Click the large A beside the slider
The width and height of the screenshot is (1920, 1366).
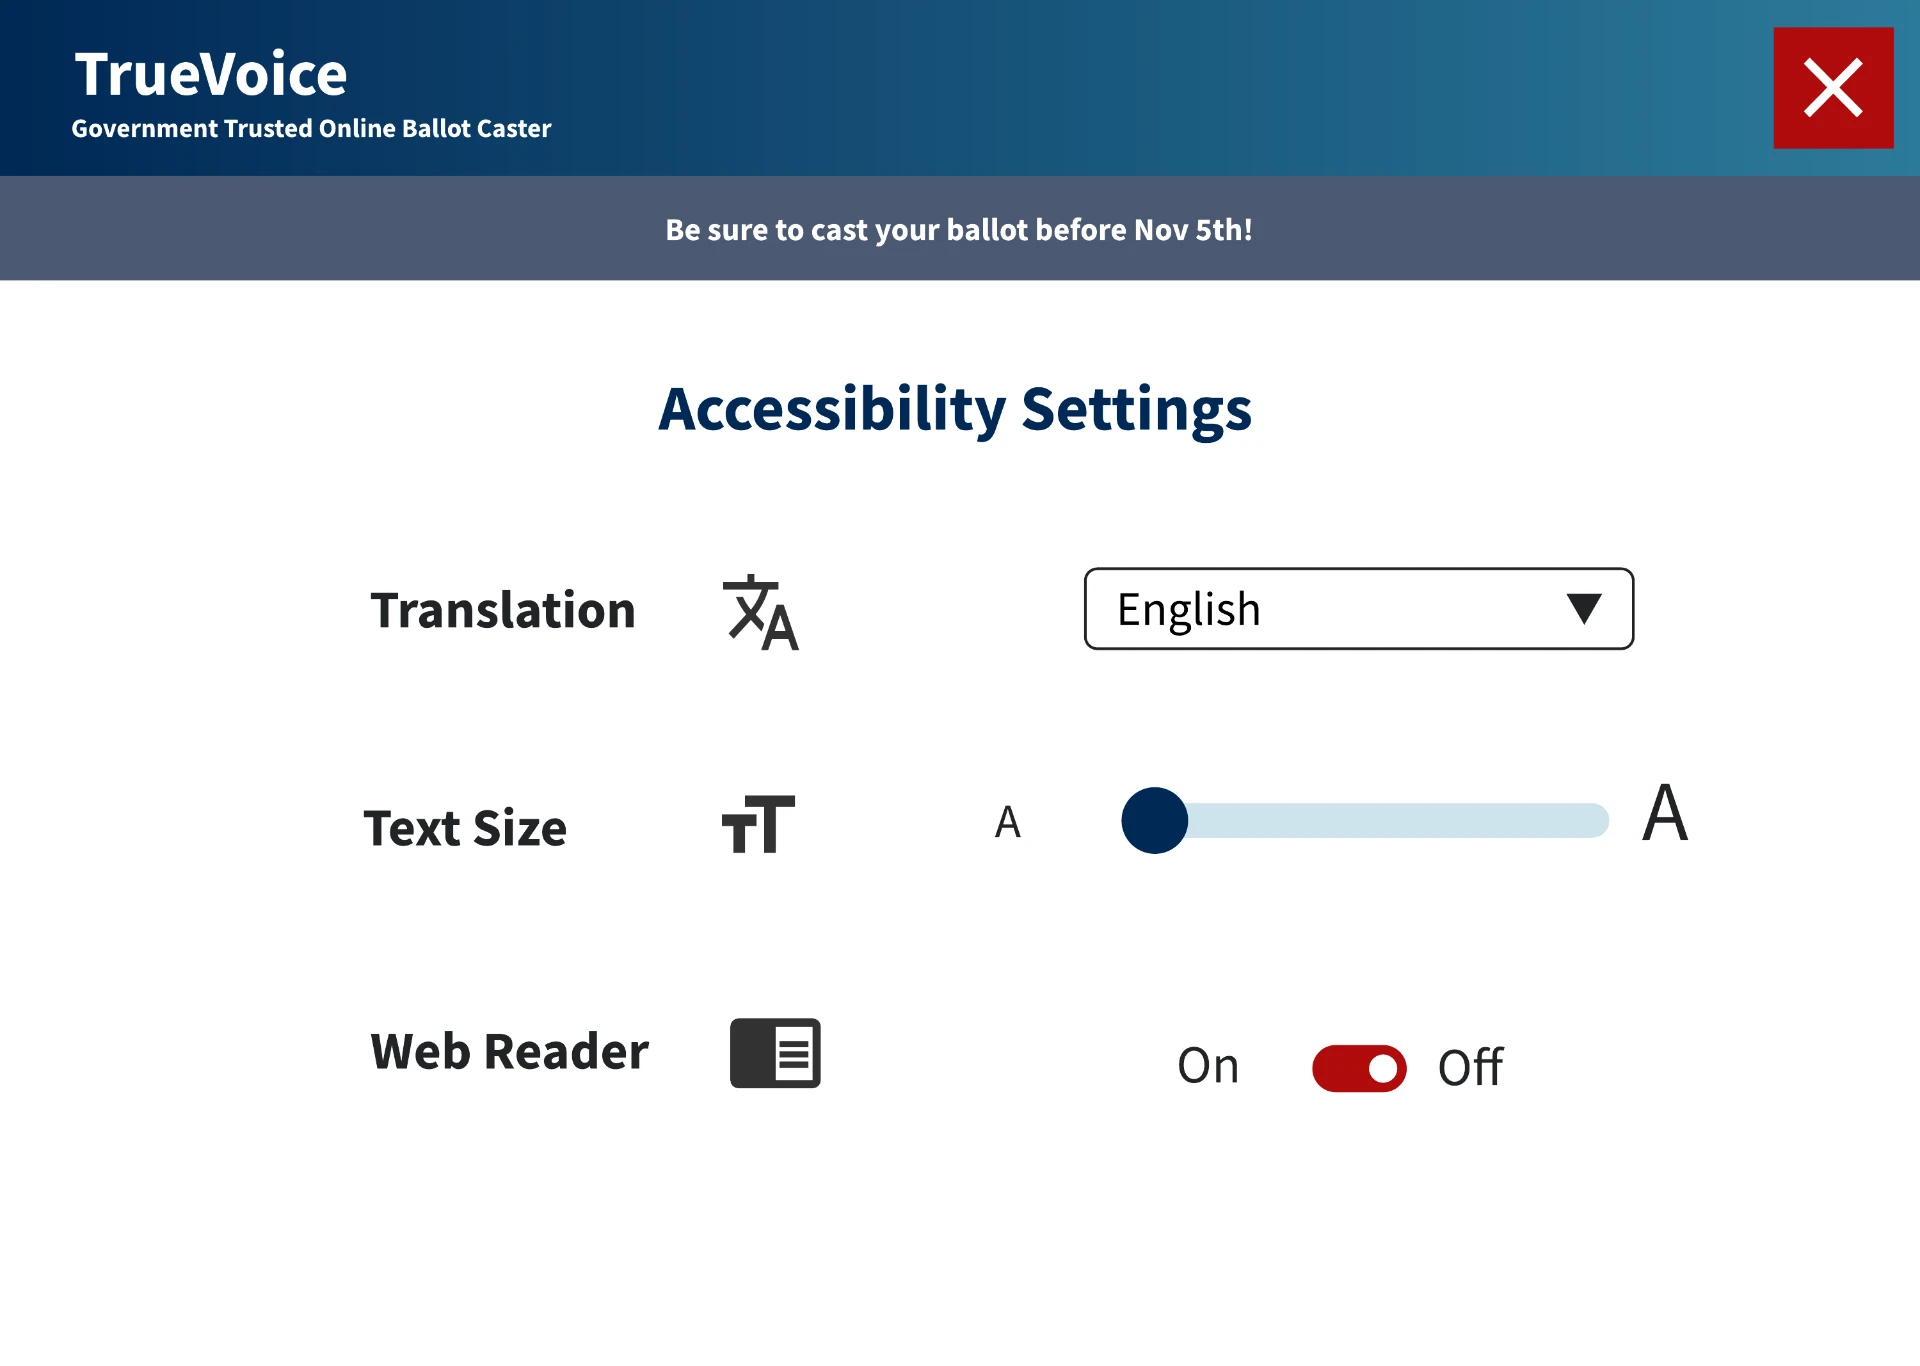tap(1665, 813)
